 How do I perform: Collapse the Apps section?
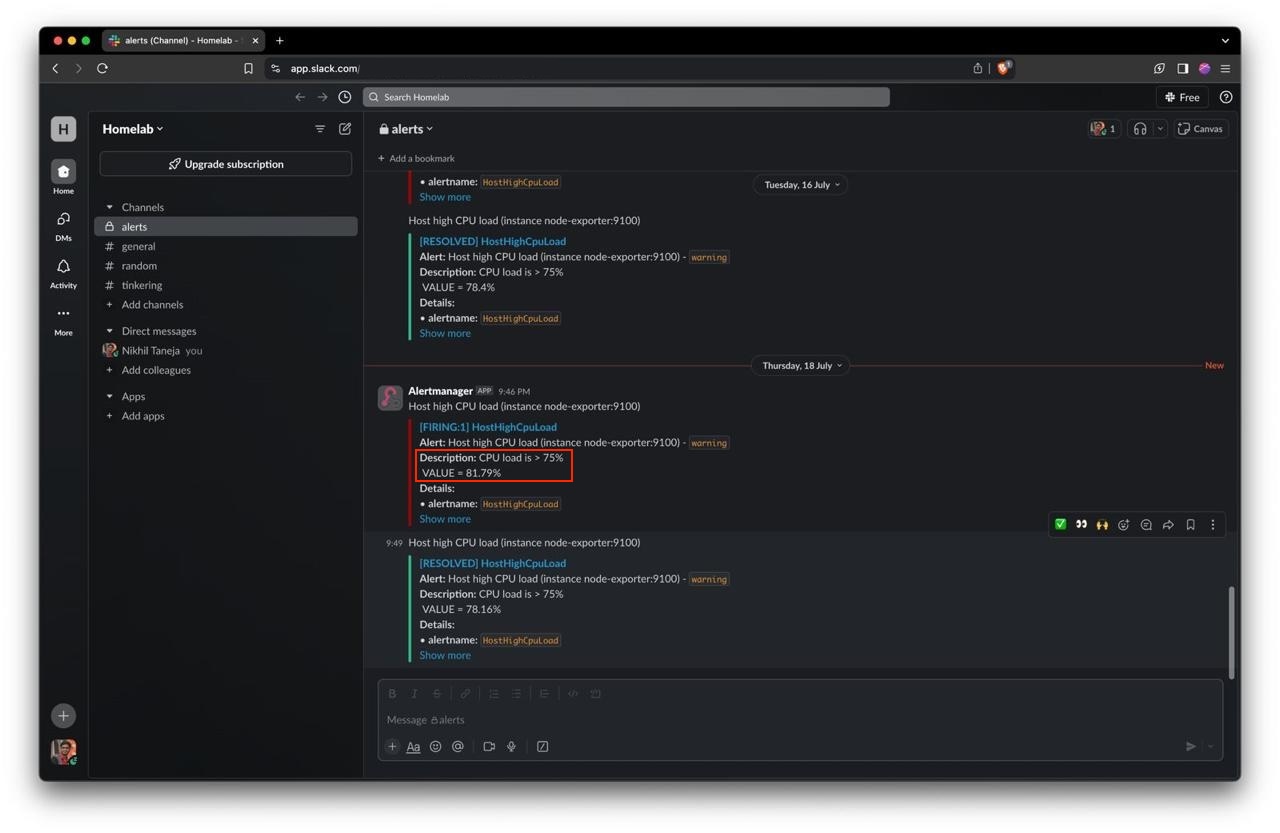click(x=110, y=396)
